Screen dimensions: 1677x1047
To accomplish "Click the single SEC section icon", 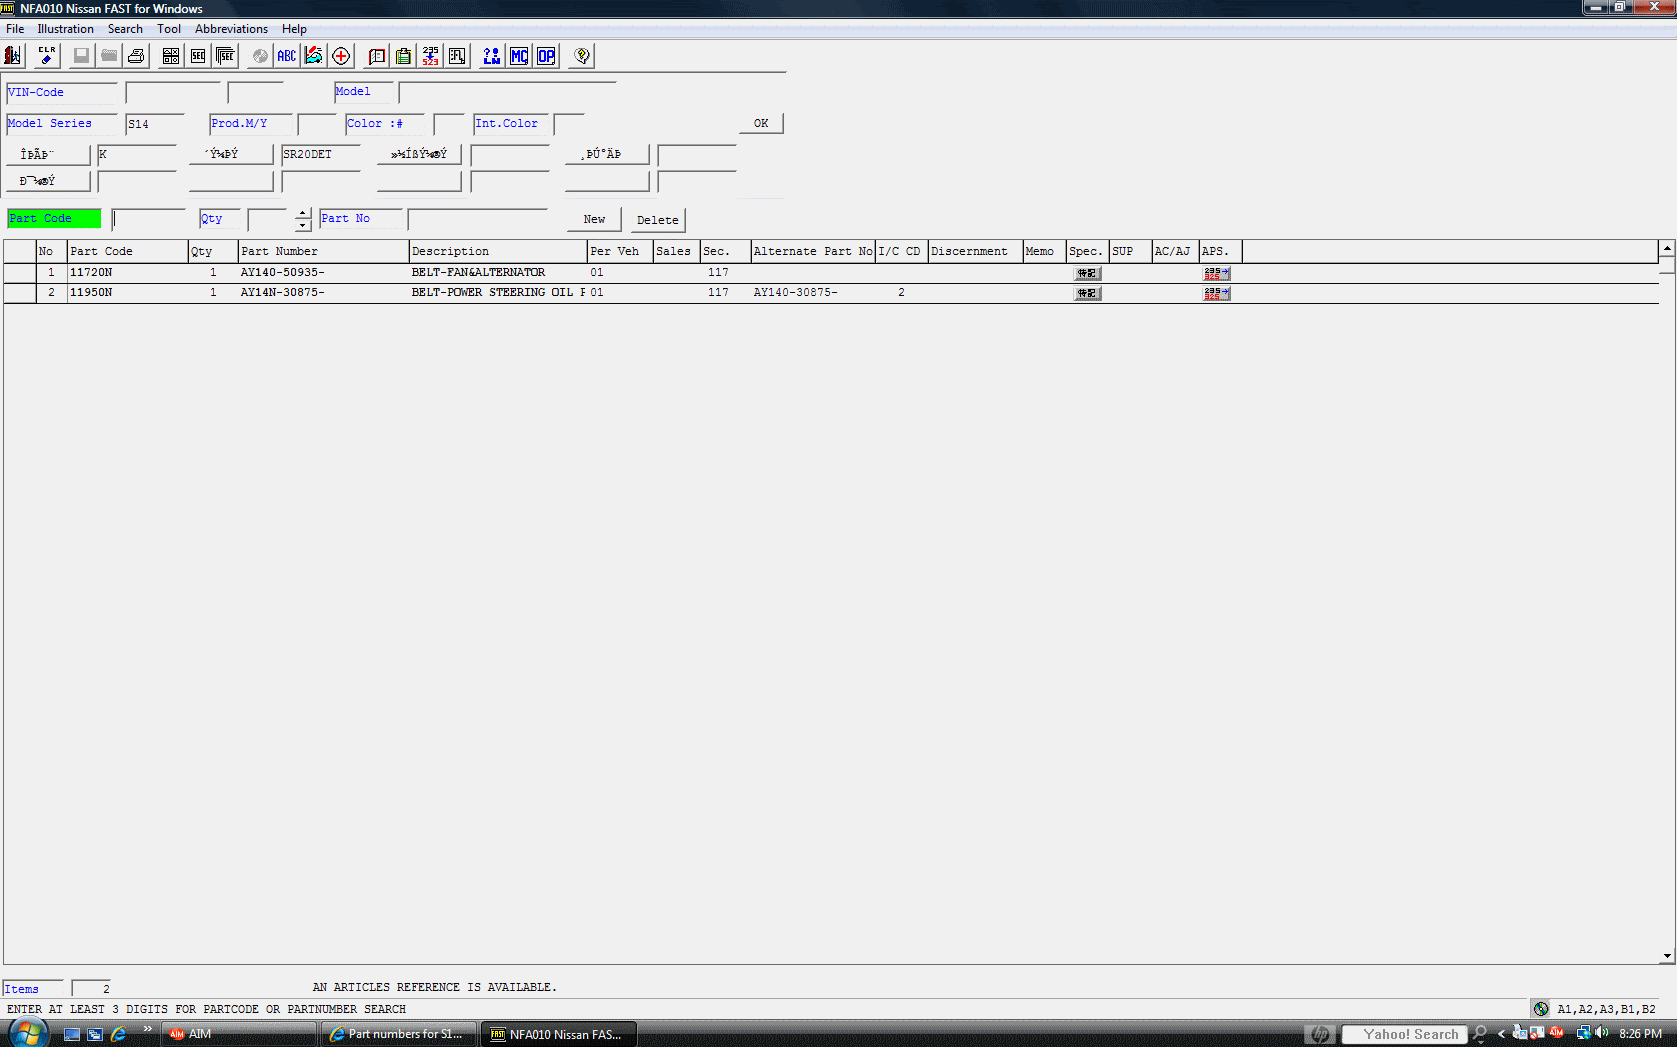I will pos(198,56).
